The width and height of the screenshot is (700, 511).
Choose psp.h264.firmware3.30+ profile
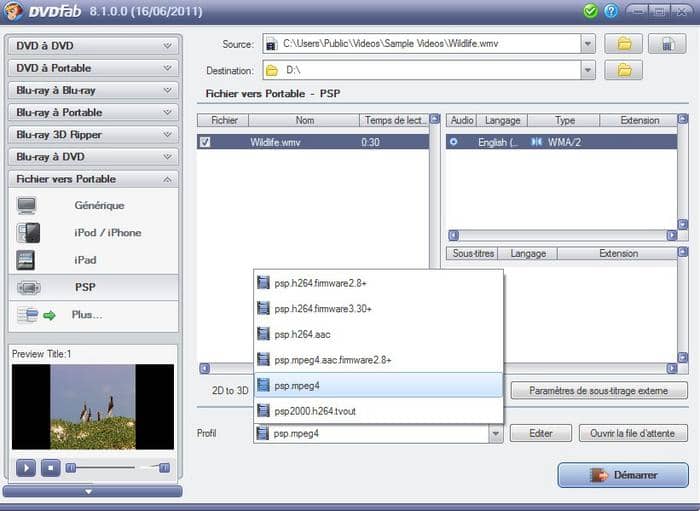(x=379, y=308)
